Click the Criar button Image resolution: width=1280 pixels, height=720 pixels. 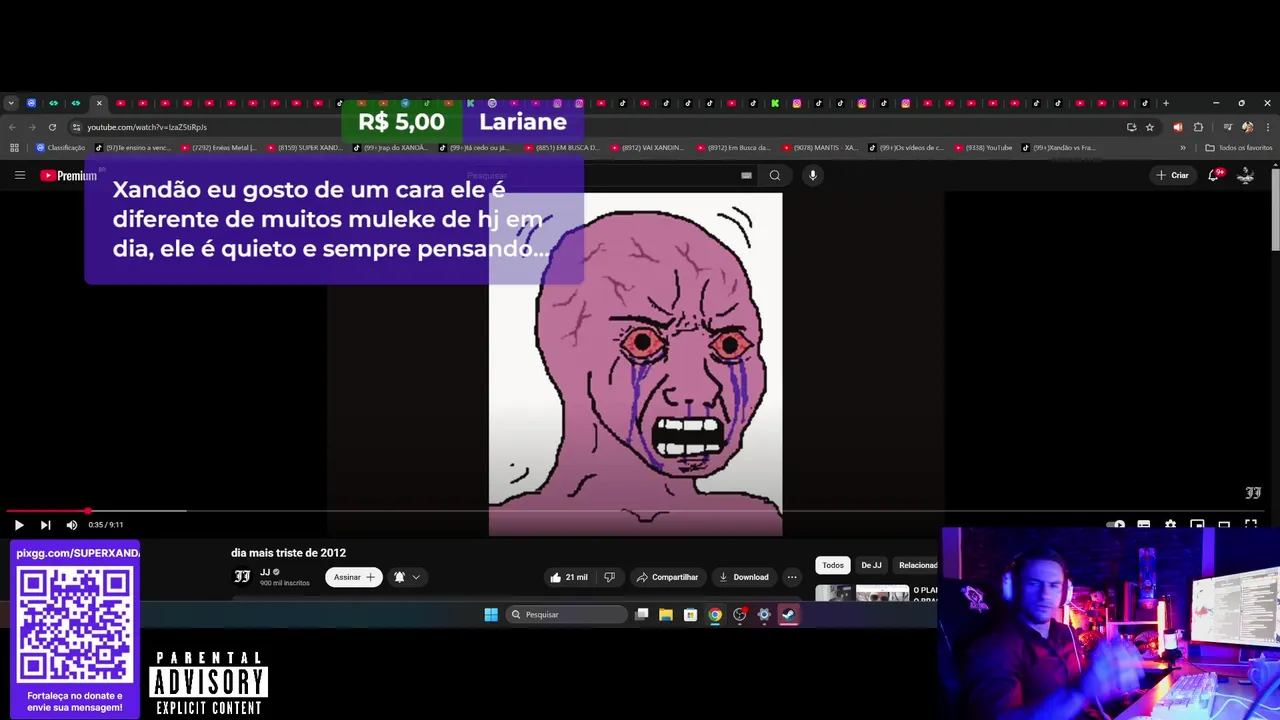tap(1172, 175)
